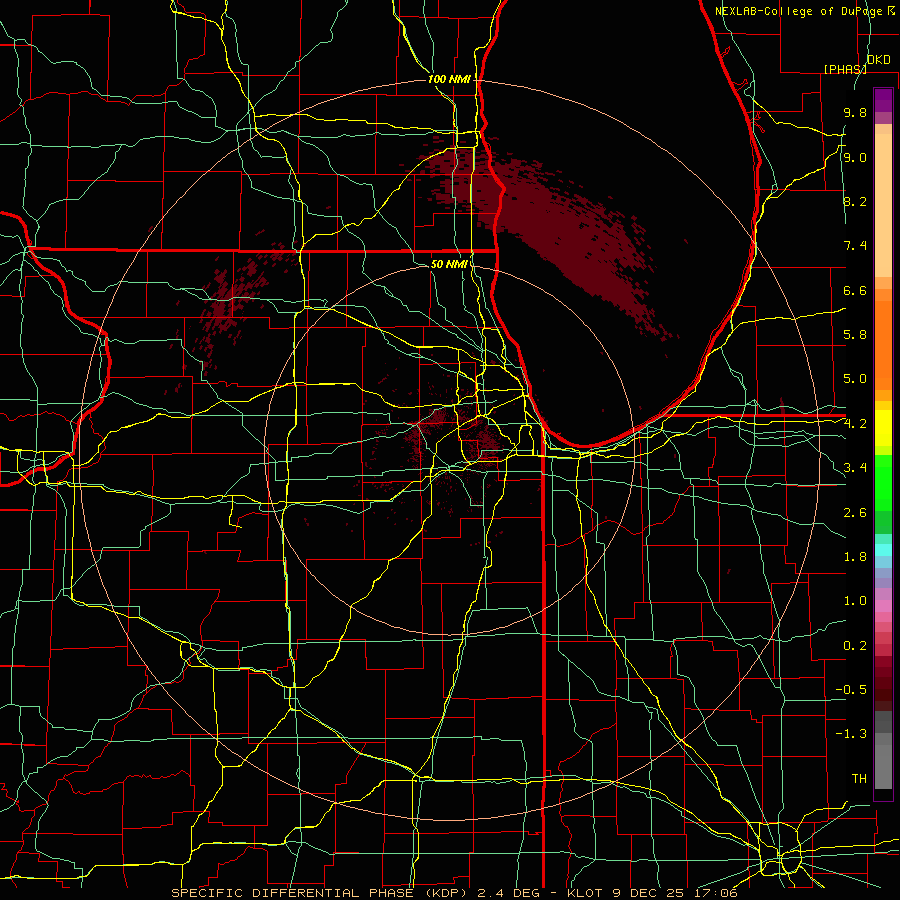This screenshot has height=900, width=900.
Task: Click the logo glyph after the DuPage text
Action: coord(891,10)
